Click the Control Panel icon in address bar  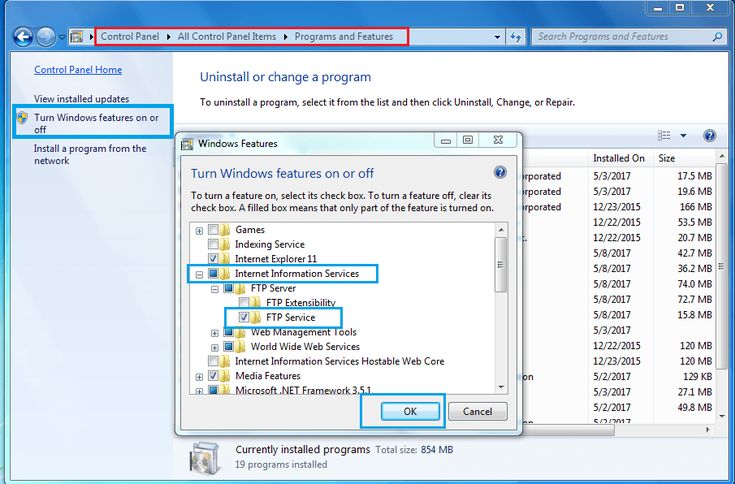77,37
